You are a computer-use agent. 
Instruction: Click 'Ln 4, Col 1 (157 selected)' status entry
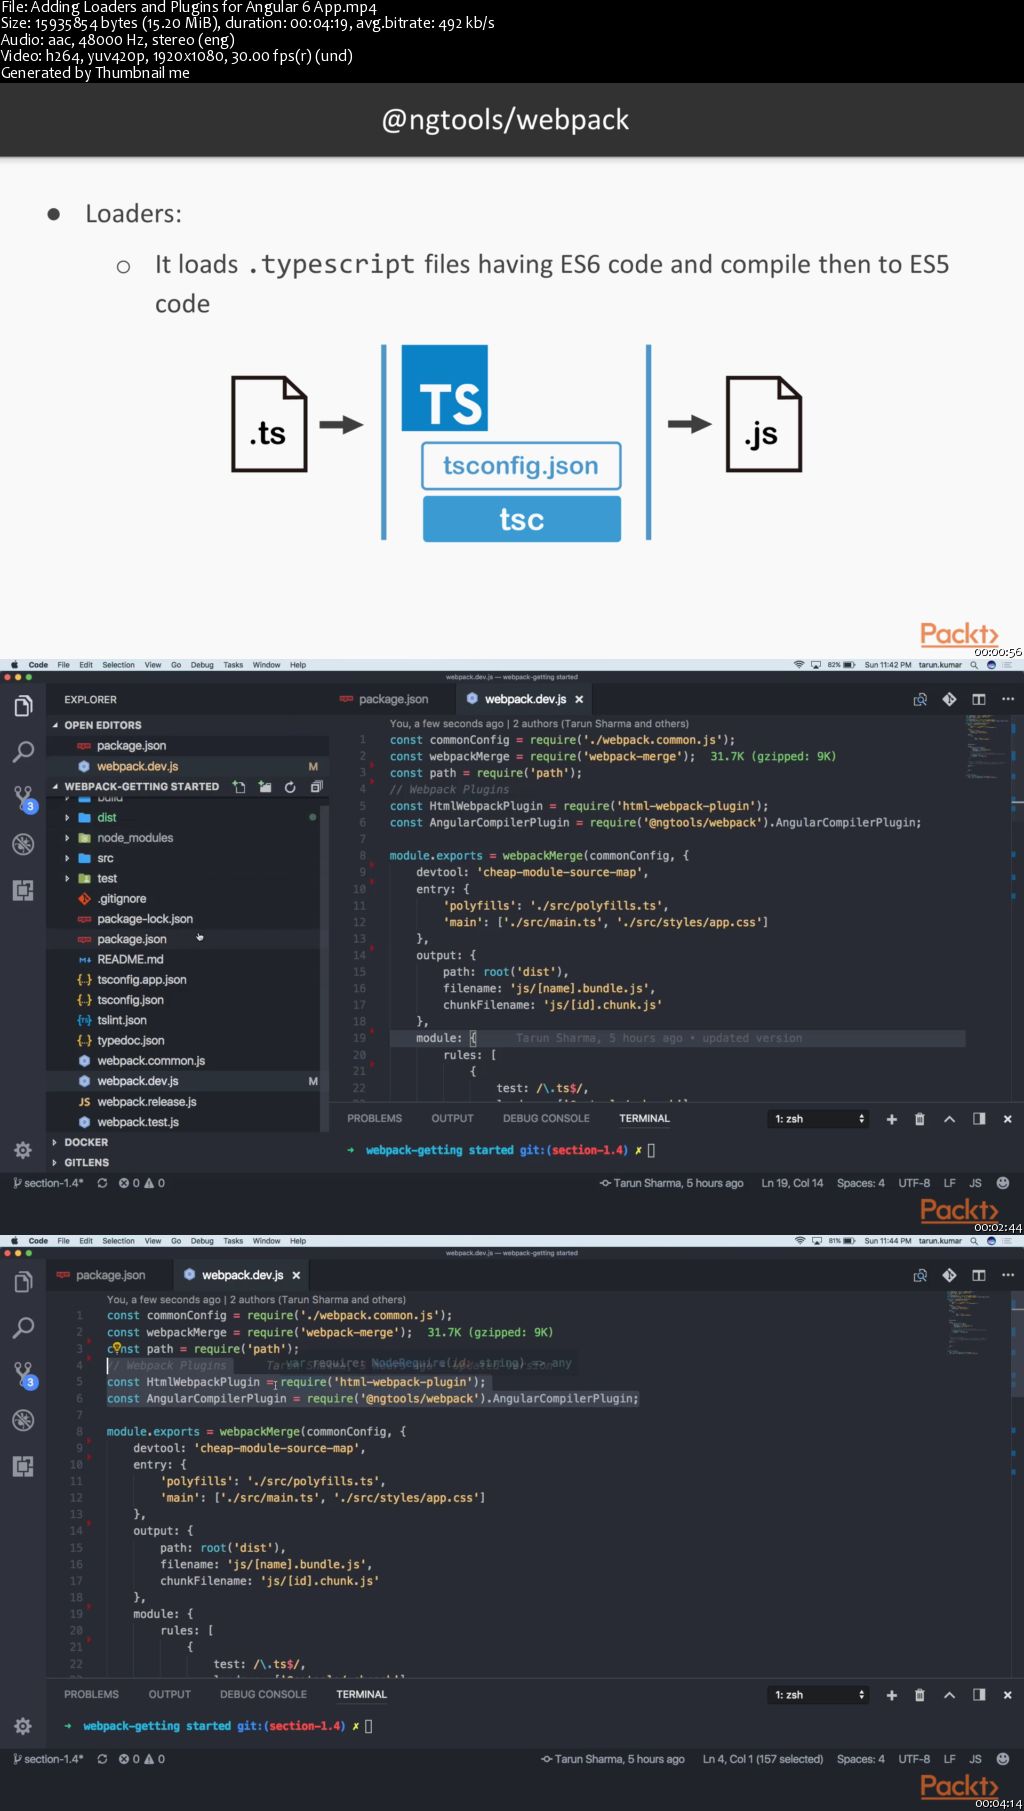pyautogui.click(x=763, y=1759)
